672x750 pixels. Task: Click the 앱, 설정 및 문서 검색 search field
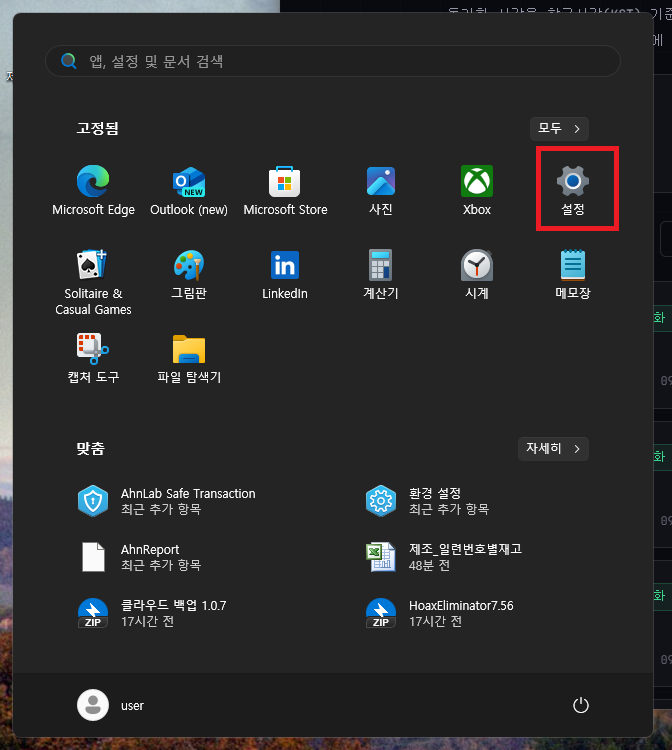333,61
